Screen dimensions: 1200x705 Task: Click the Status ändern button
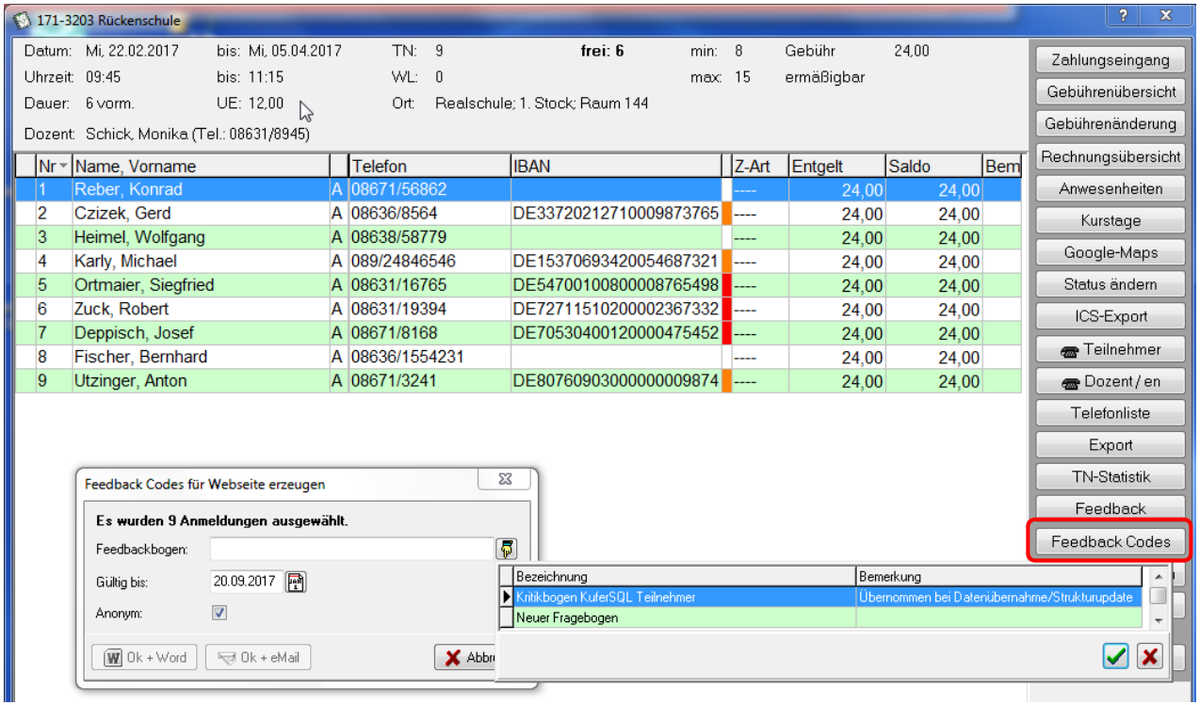coord(1110,284)
